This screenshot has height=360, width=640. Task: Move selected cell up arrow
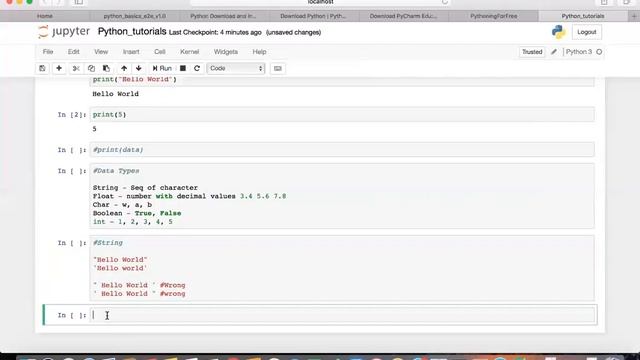click(x=124, y=68)
